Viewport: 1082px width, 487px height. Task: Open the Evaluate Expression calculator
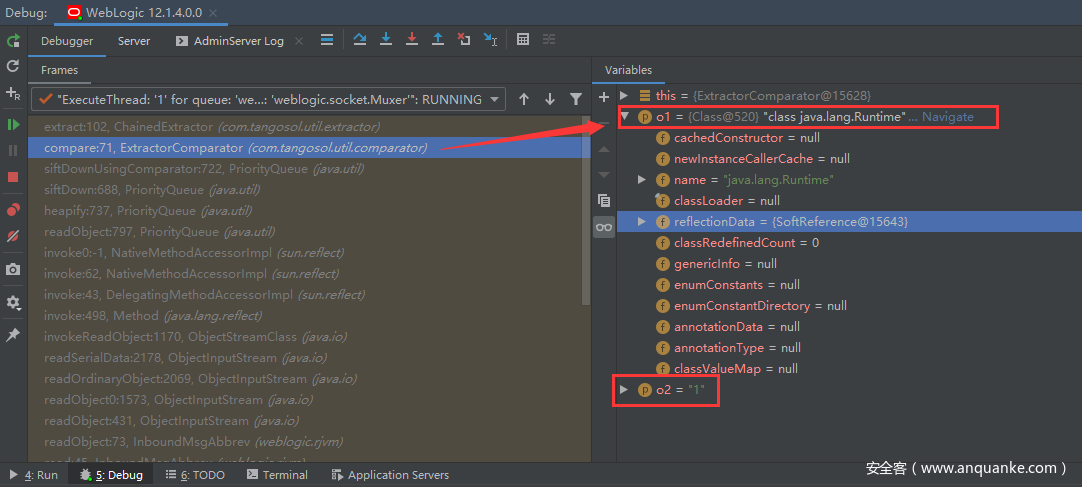tap(523, 40)
